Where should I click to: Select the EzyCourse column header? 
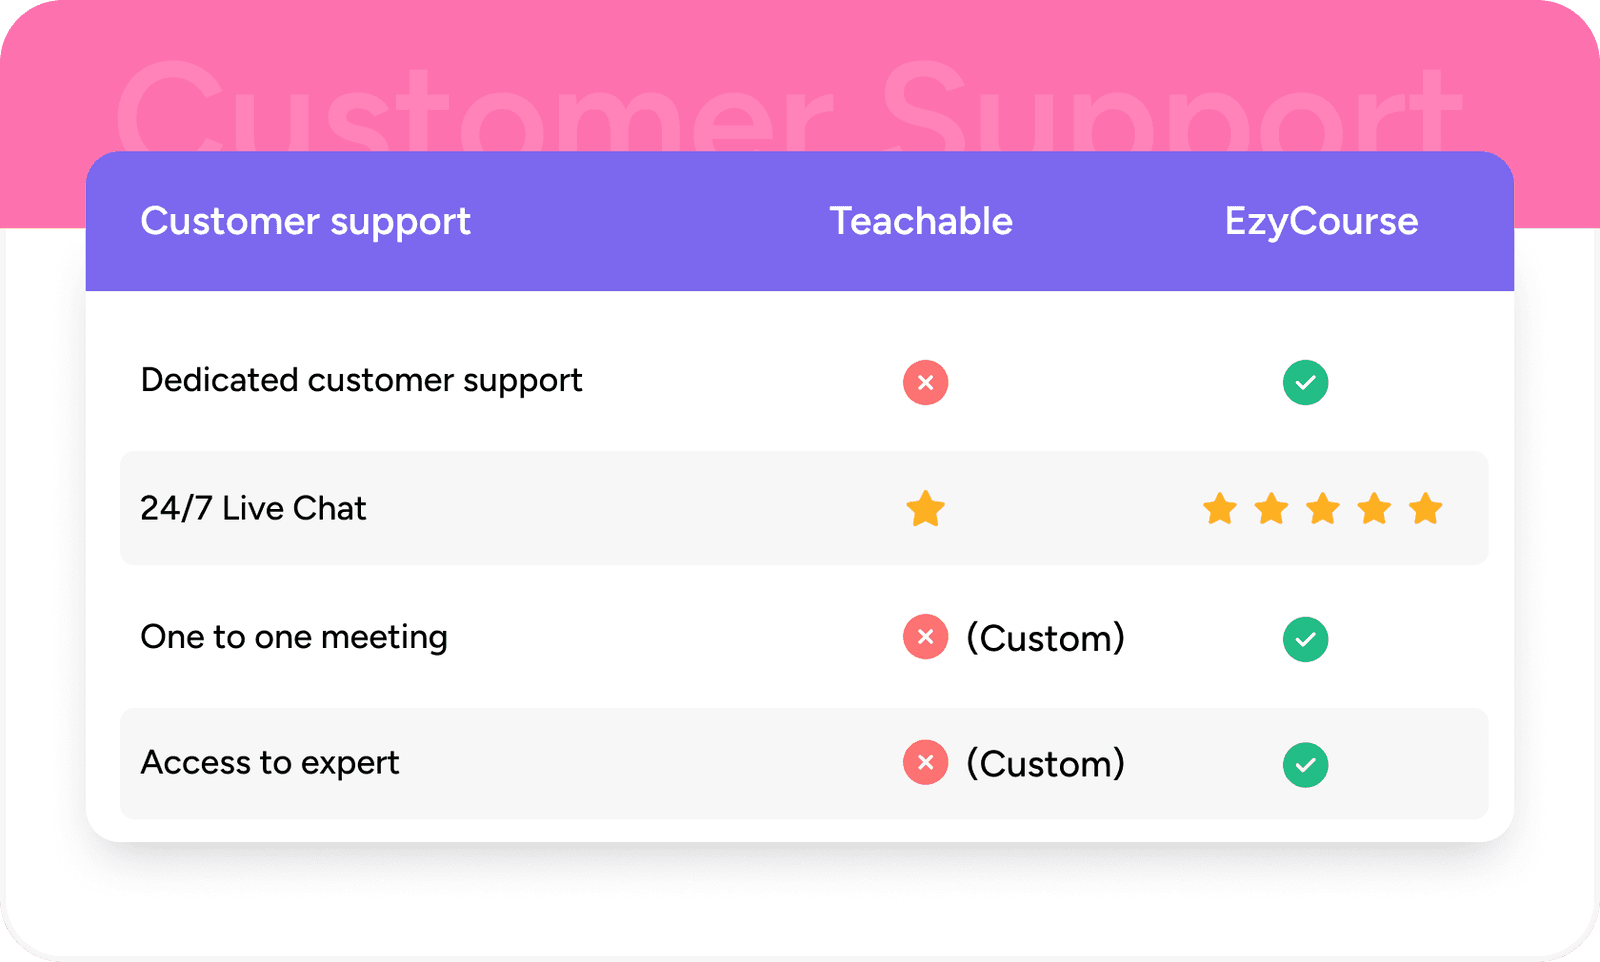[x=1321, y=221]
